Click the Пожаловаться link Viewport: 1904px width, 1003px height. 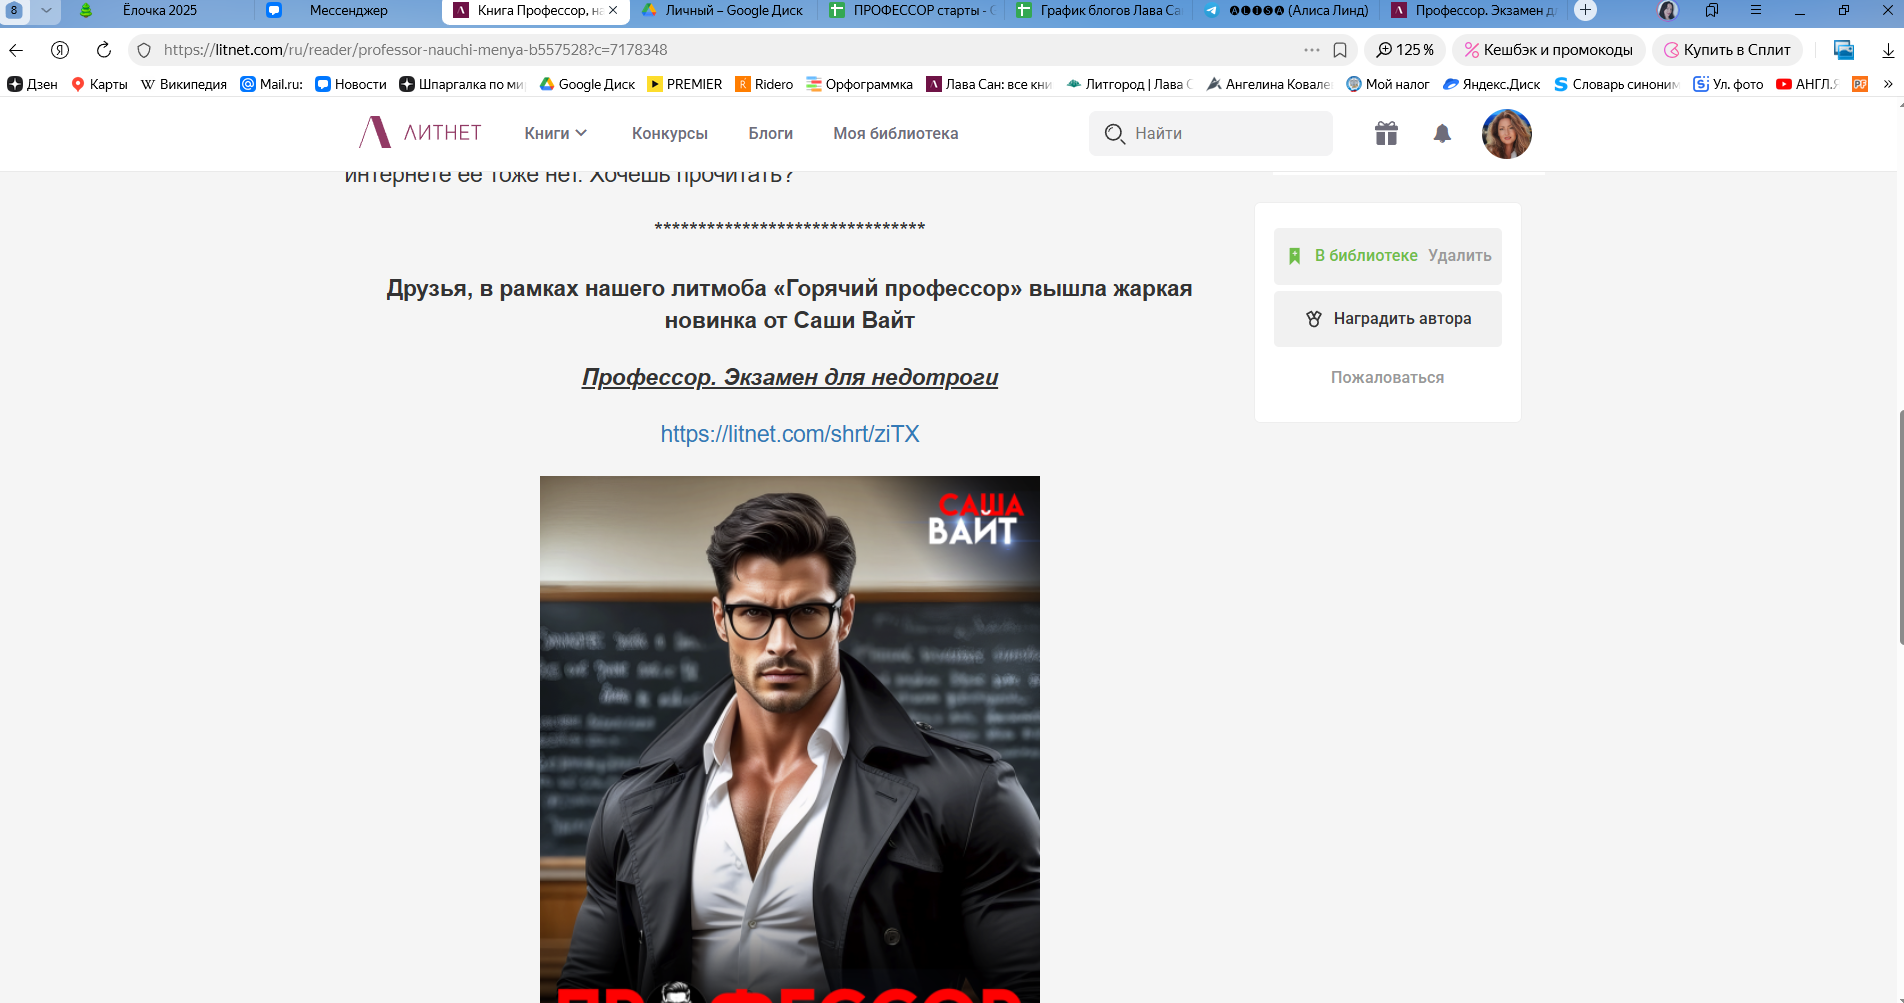coord(1388,377)
